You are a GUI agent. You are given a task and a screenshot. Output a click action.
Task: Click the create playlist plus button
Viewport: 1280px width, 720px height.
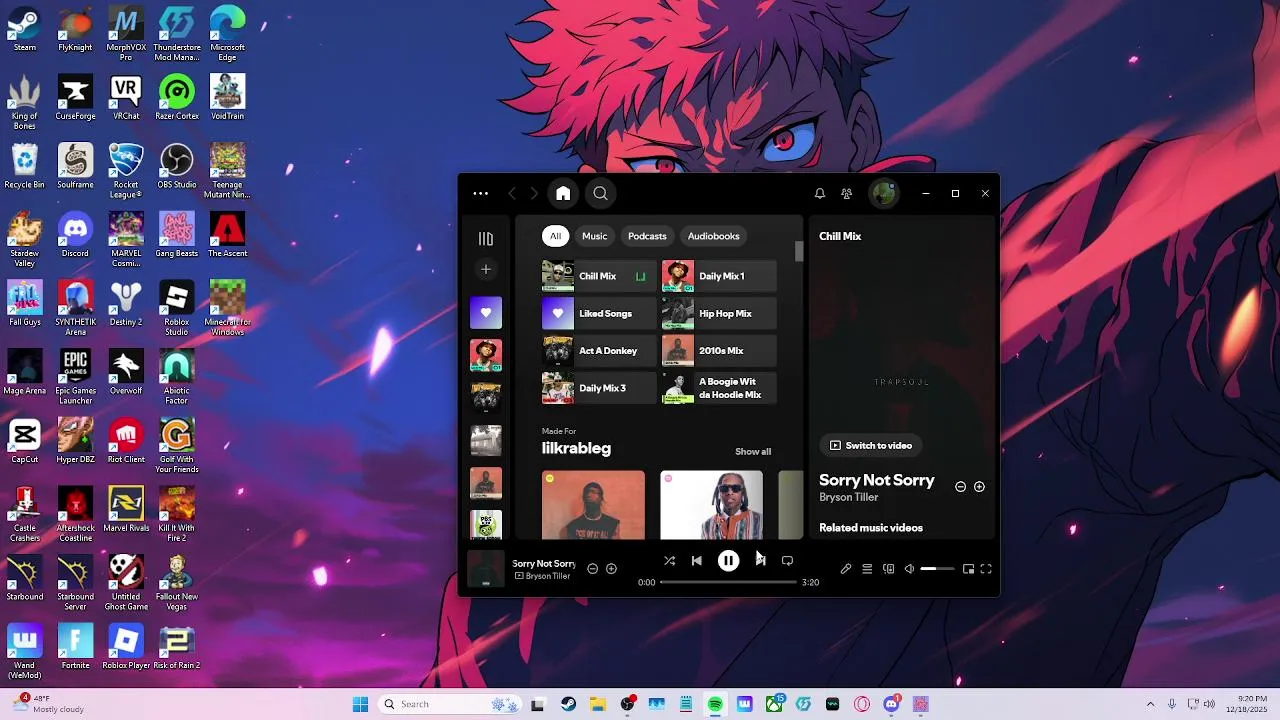pyautogui.click(x=486, y=269)
